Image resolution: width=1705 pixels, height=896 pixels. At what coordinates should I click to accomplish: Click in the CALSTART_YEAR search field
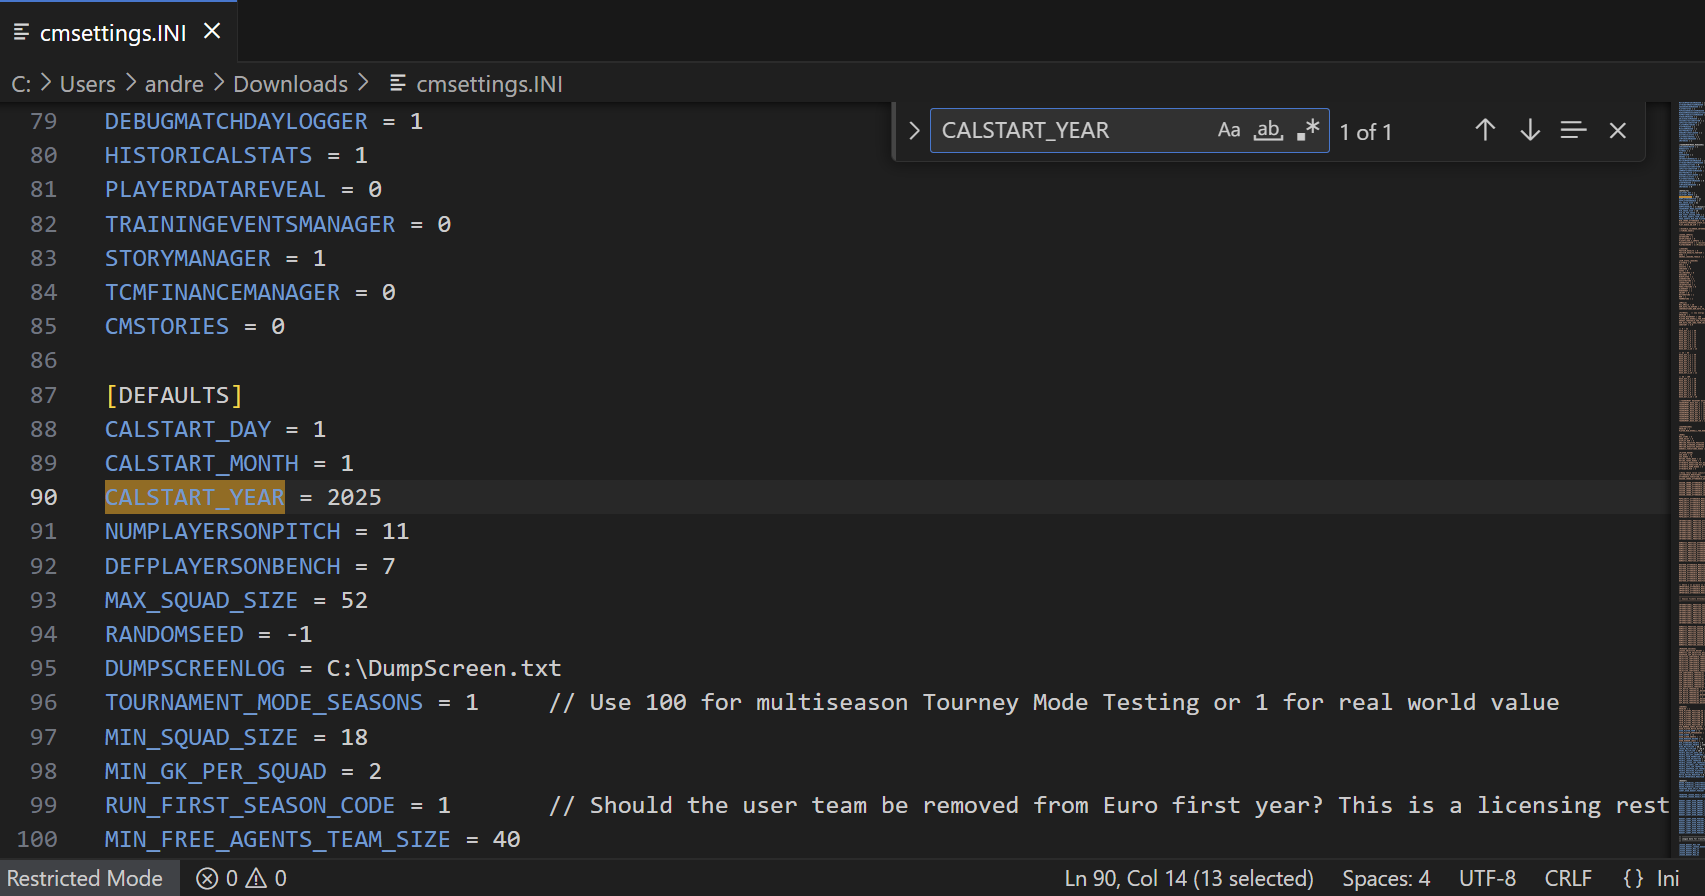[1070, 130]
